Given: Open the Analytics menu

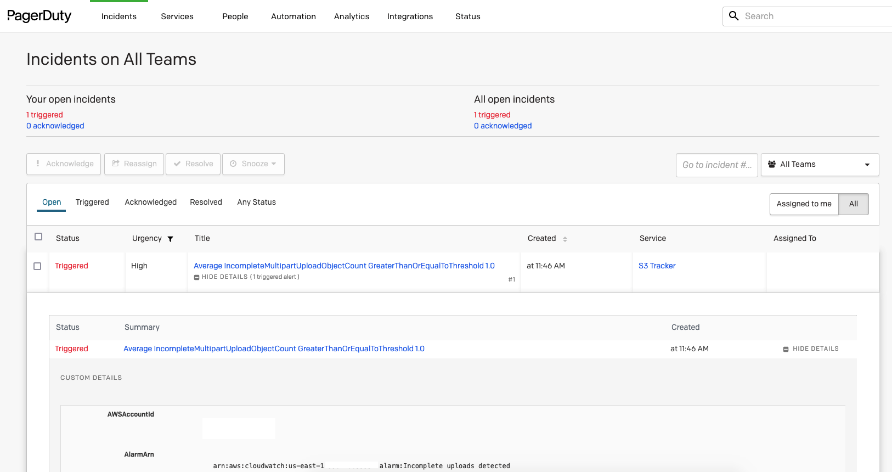Looking at the screenshot, I should (x=352, y=16).
